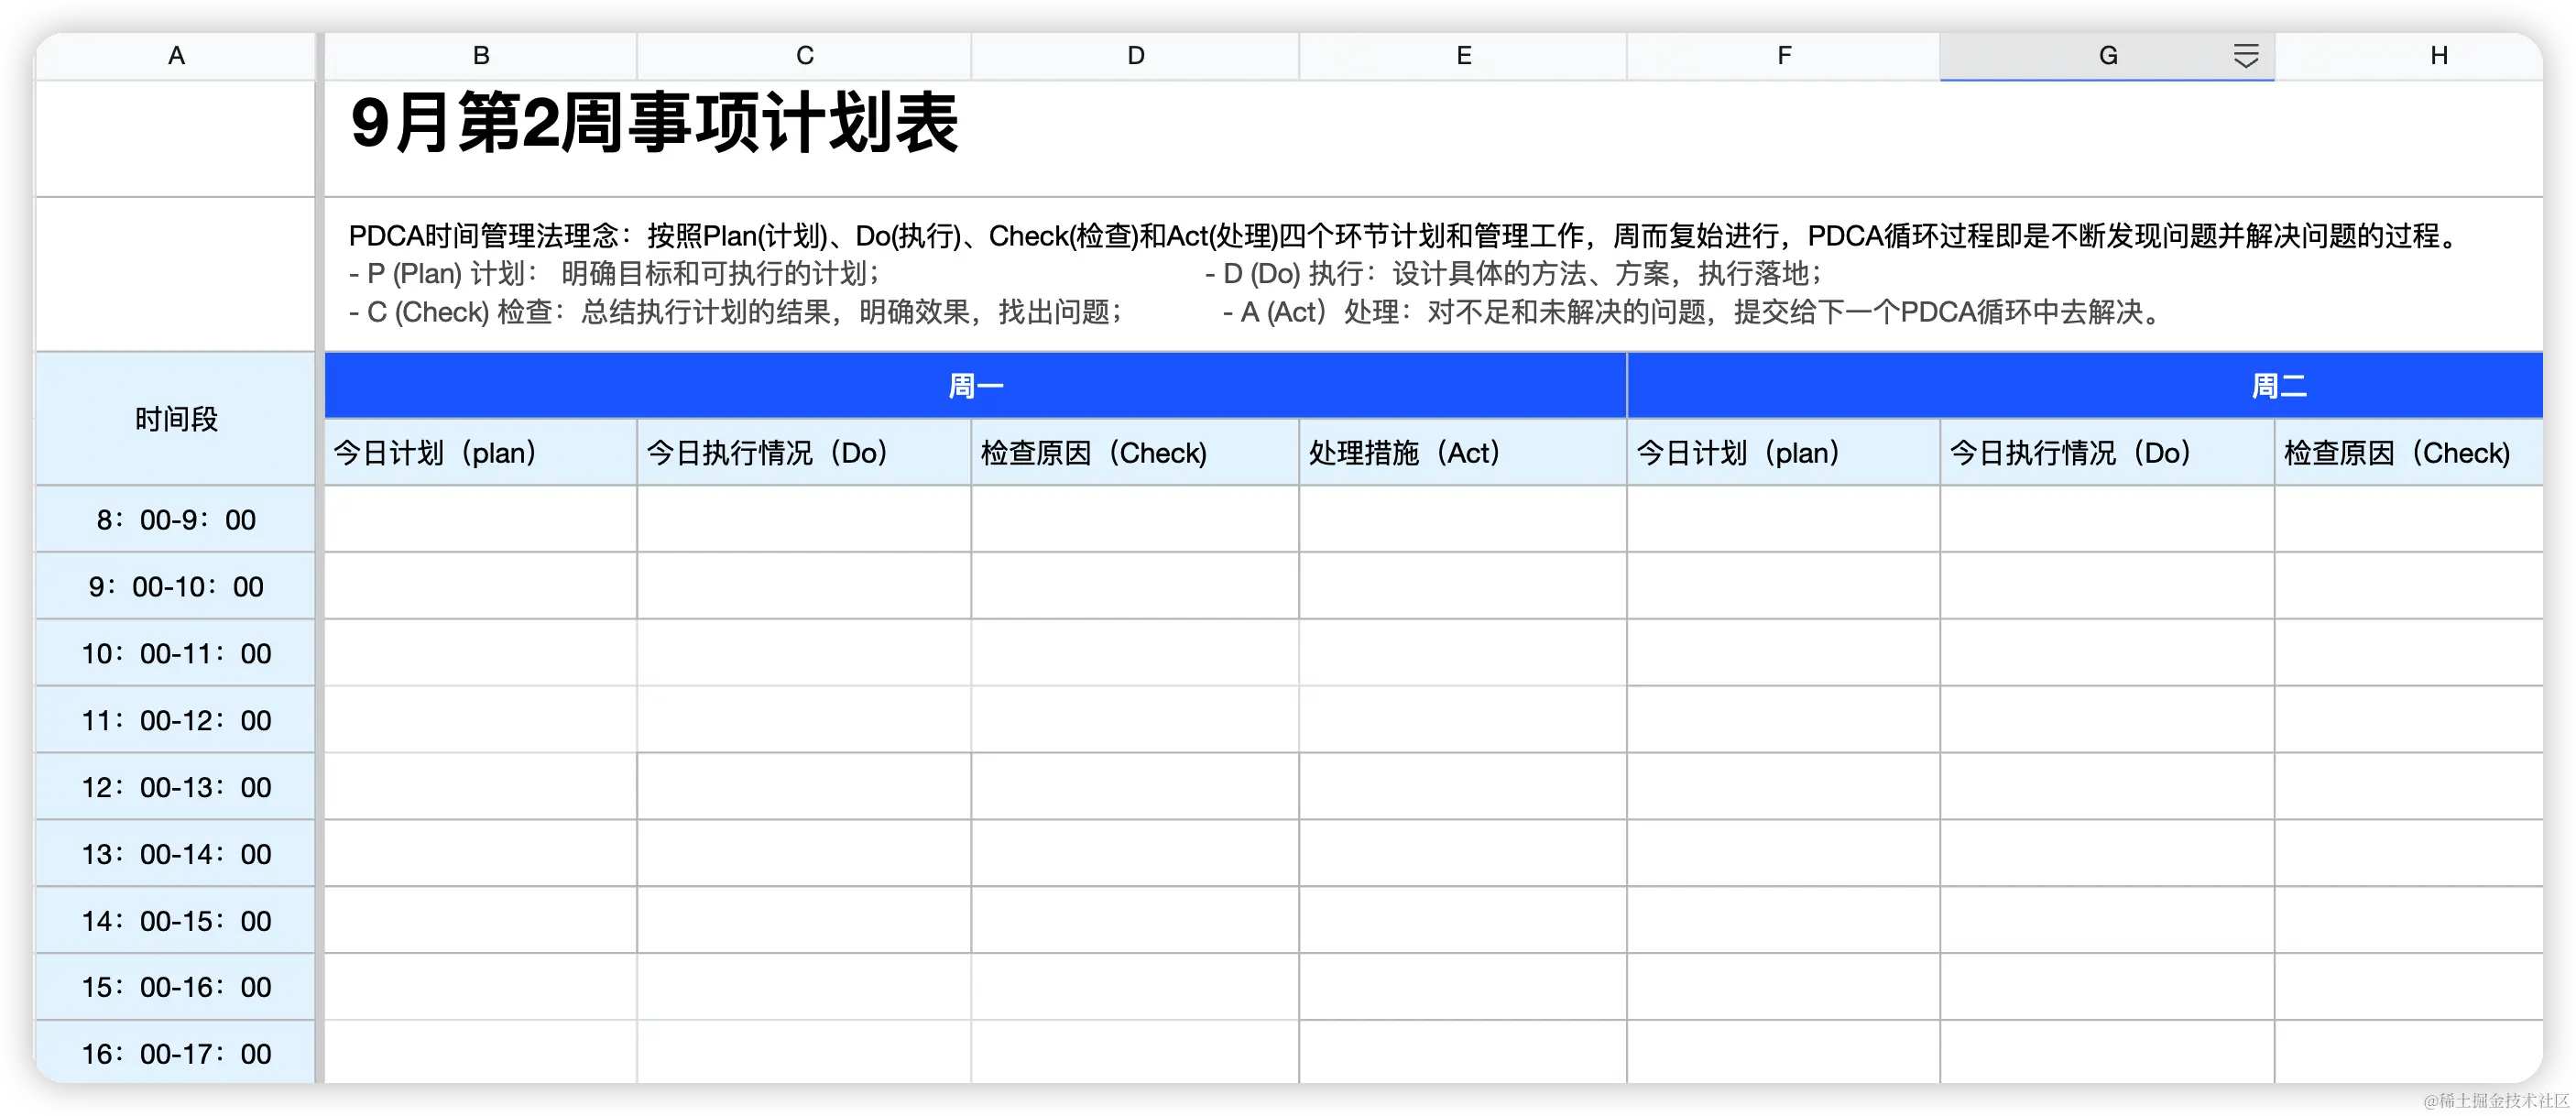Click Monday 今日执行情况（Do）header cell
The image size is (2576, 1116).
pos(804,453)
